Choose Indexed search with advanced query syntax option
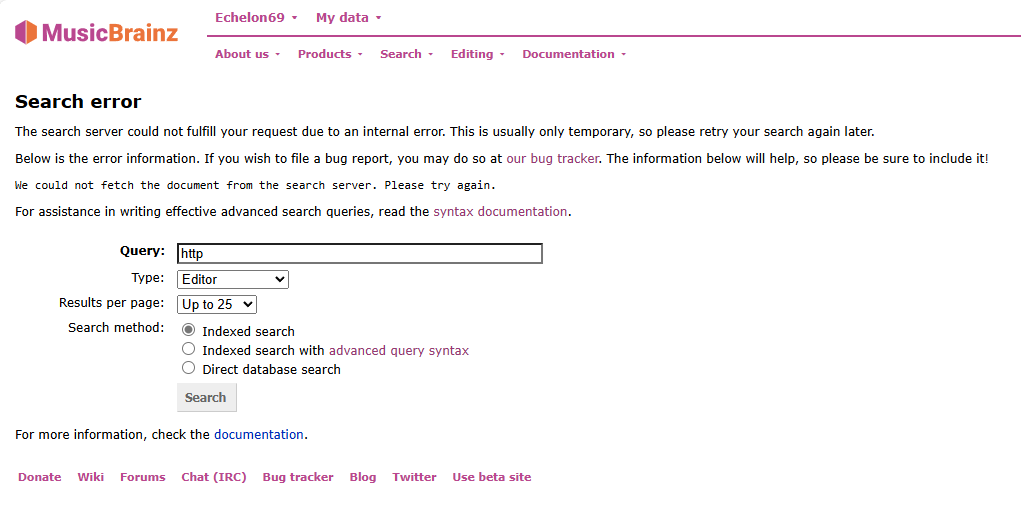Image resolution: width=1021 pixels, height=524 pixels. coord(188,349)
